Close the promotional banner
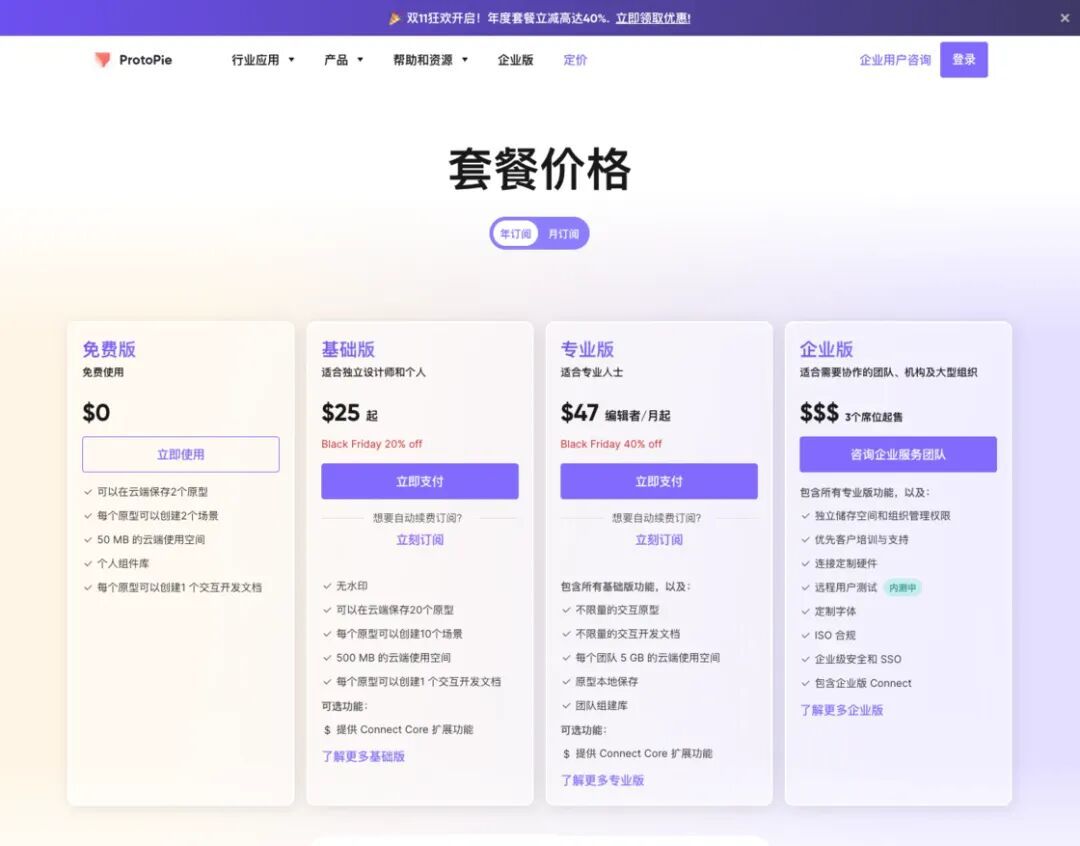This screenshot has width=1080, height=846. 1065,18
